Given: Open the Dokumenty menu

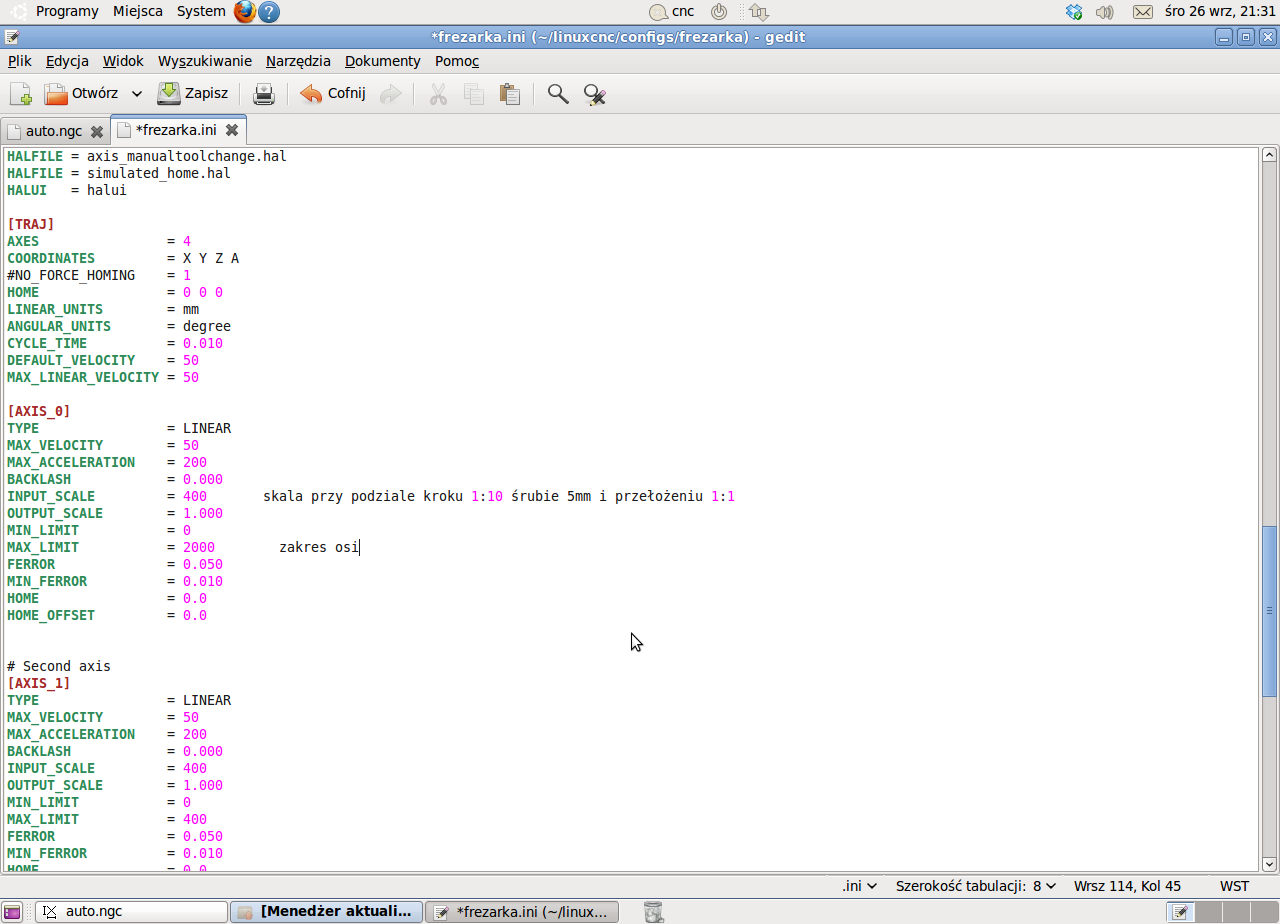Looking at the screenshot, I should pyautogui.click(x=383, y=61).
